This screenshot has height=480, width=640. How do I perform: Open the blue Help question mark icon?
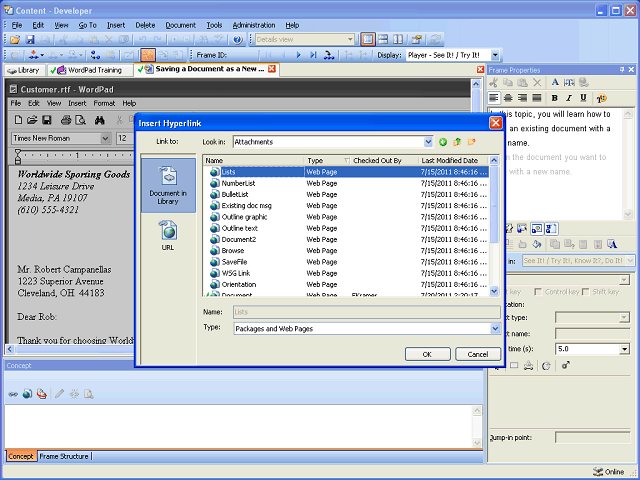pyautogui.click(x=238, y=40)
